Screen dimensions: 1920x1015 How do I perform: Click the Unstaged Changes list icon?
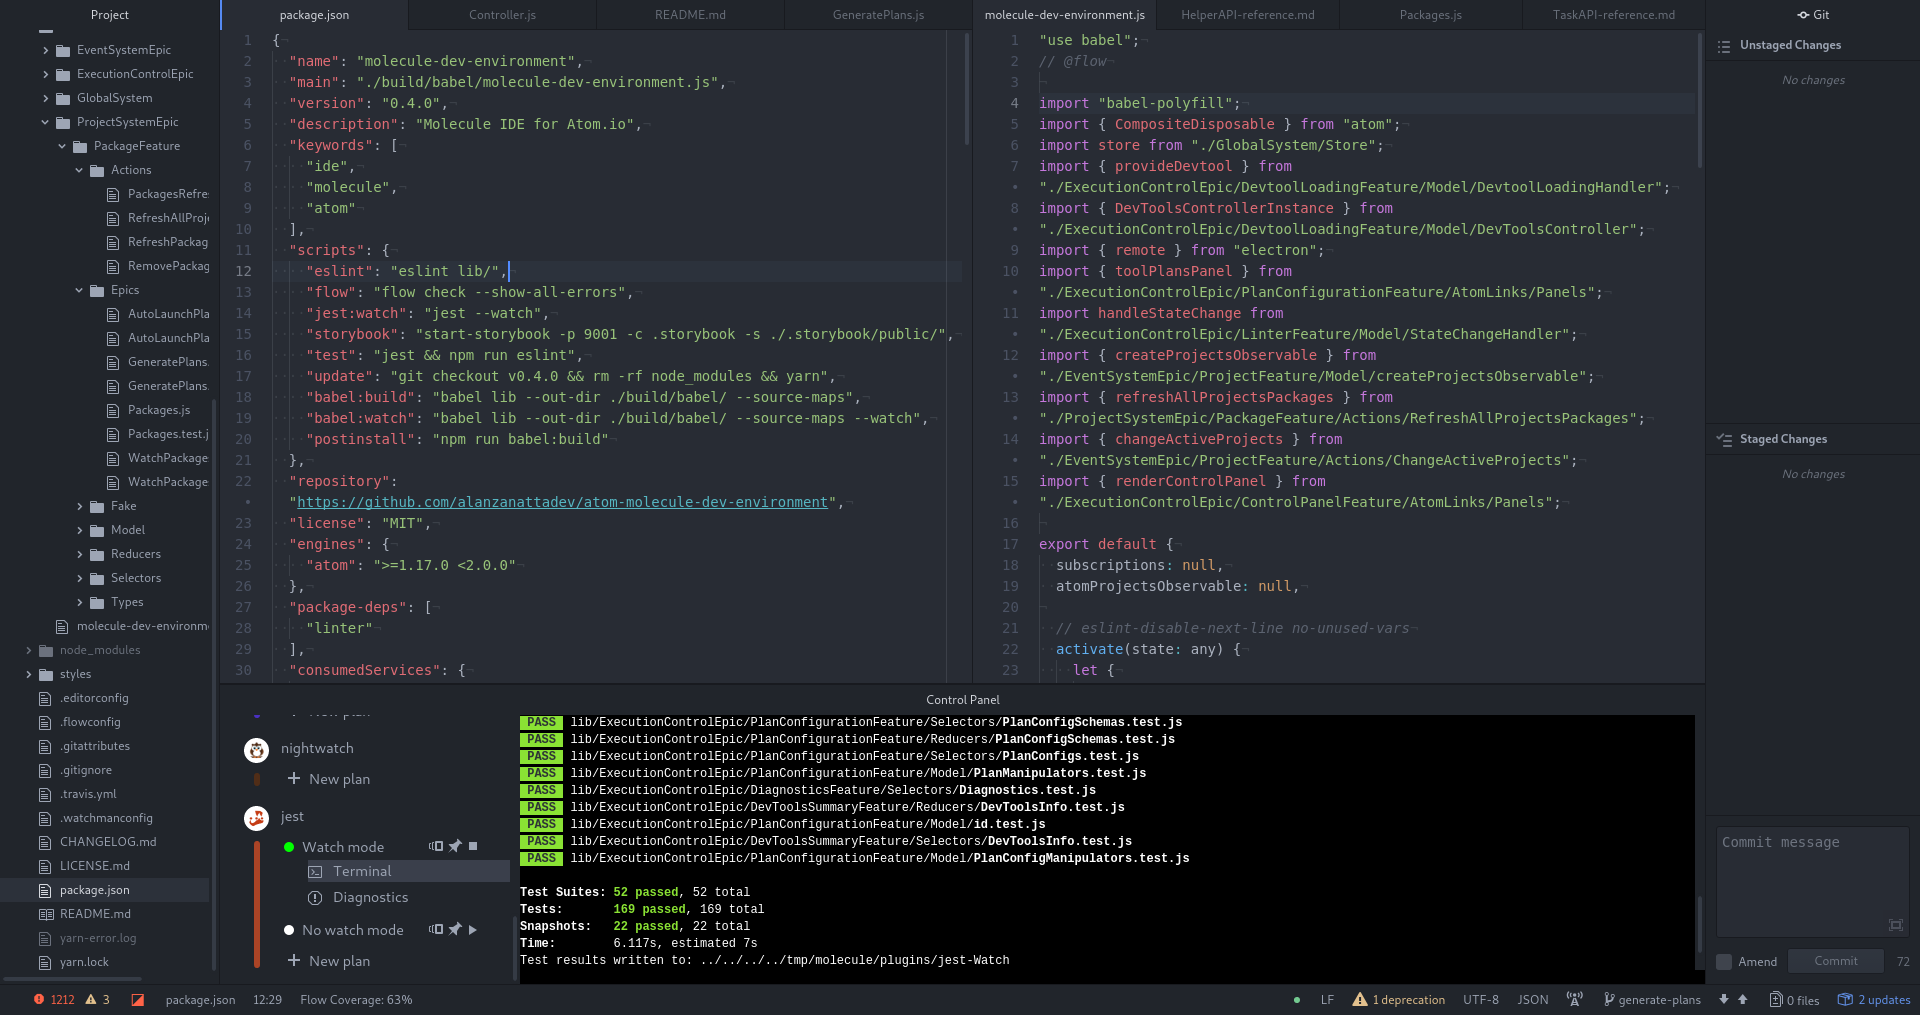pyautogui.click(x=1723, y=45)
